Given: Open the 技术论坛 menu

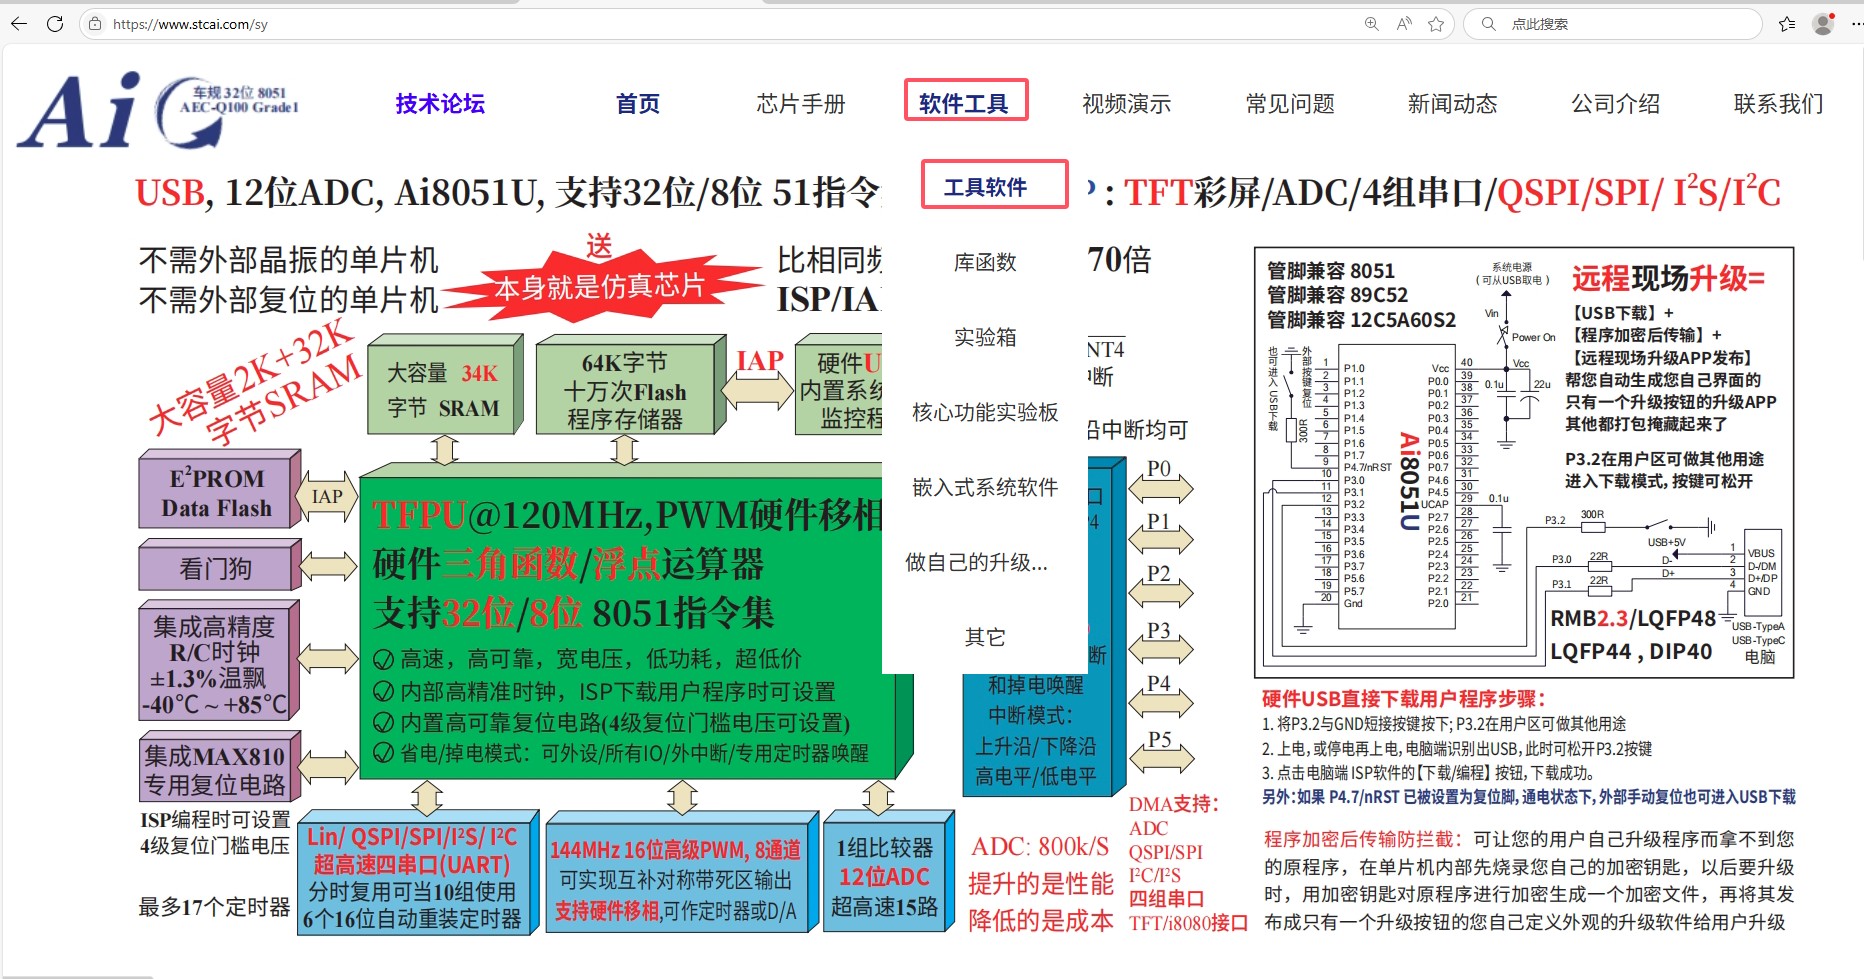Looking at the screenshot, I should tap(440, 103).
